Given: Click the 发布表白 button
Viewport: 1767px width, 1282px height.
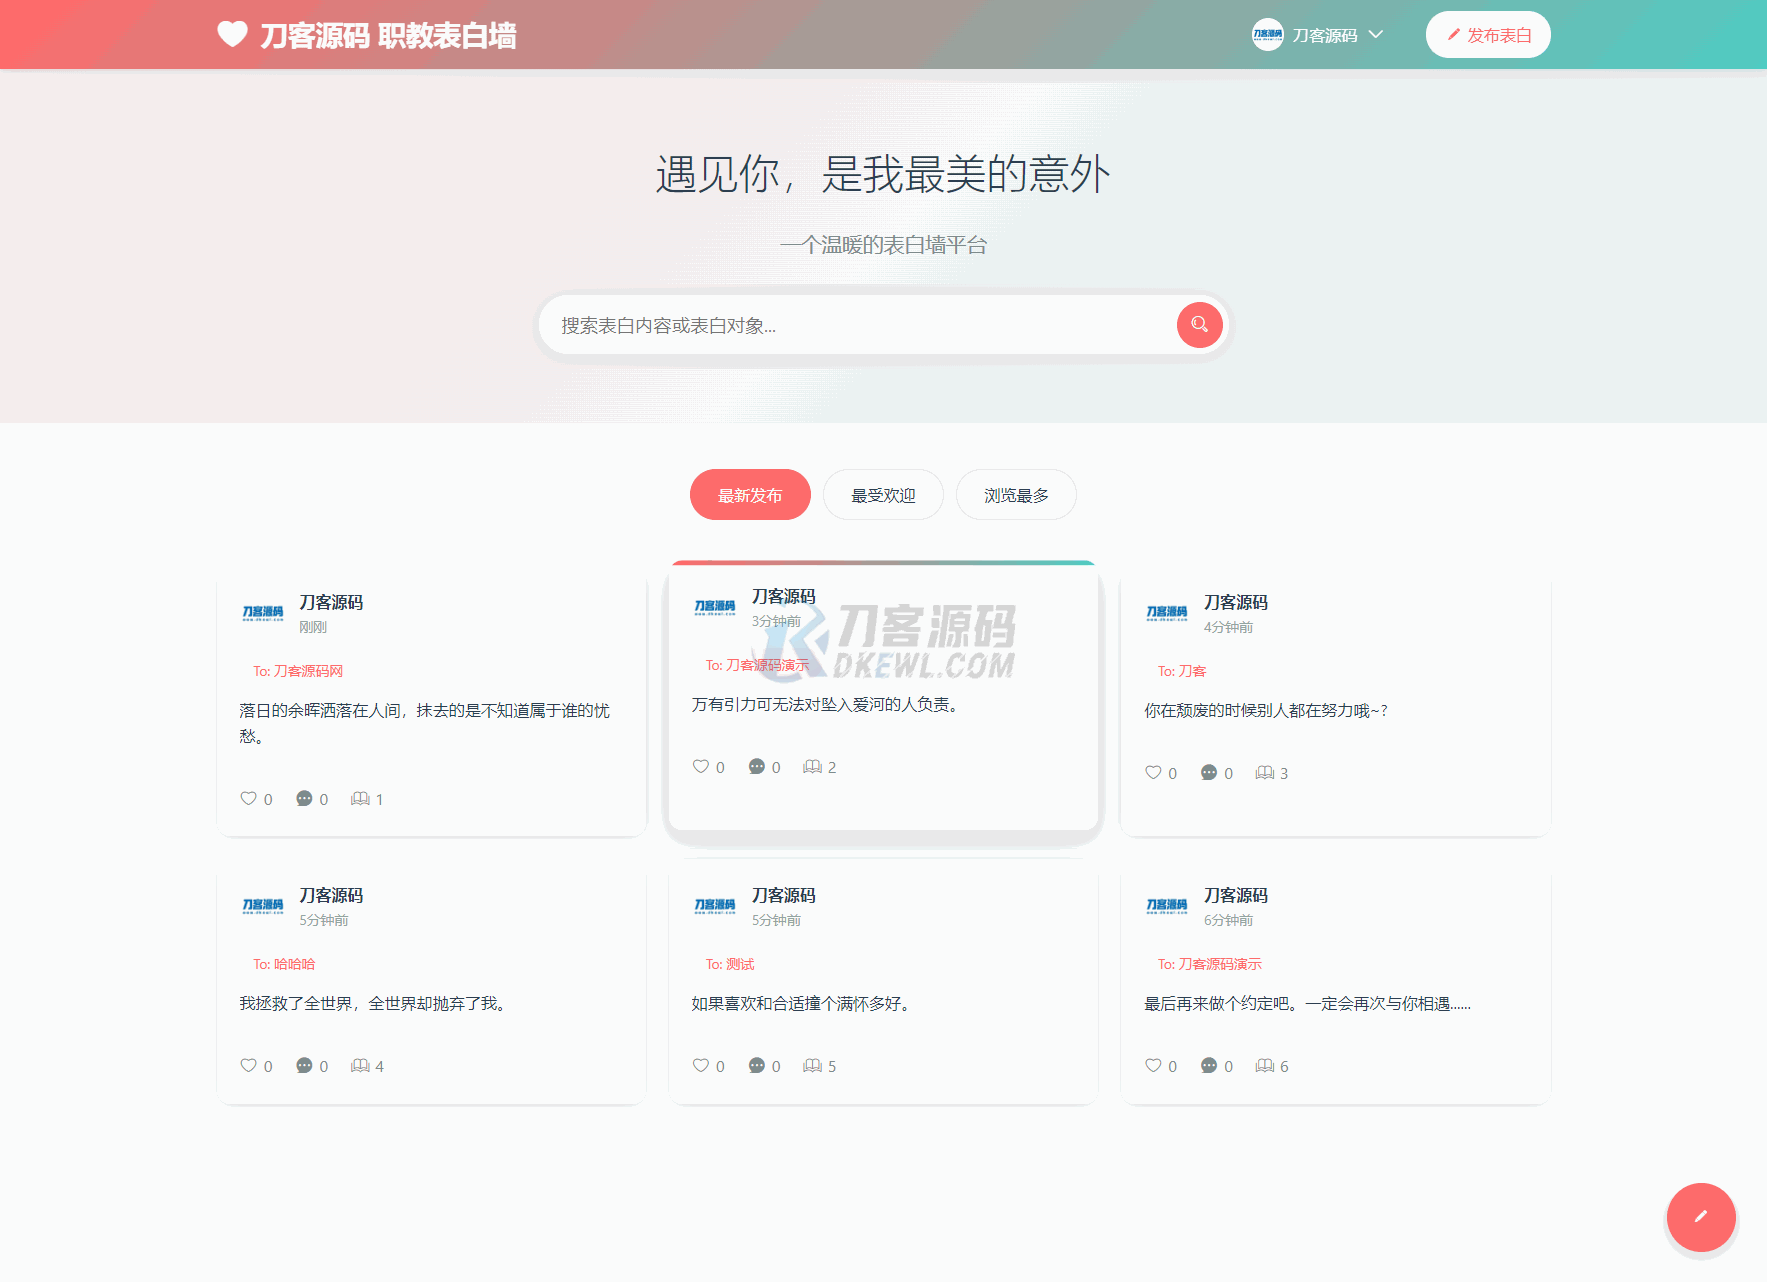Looking at the screenshot, I should pos(1487,35).
